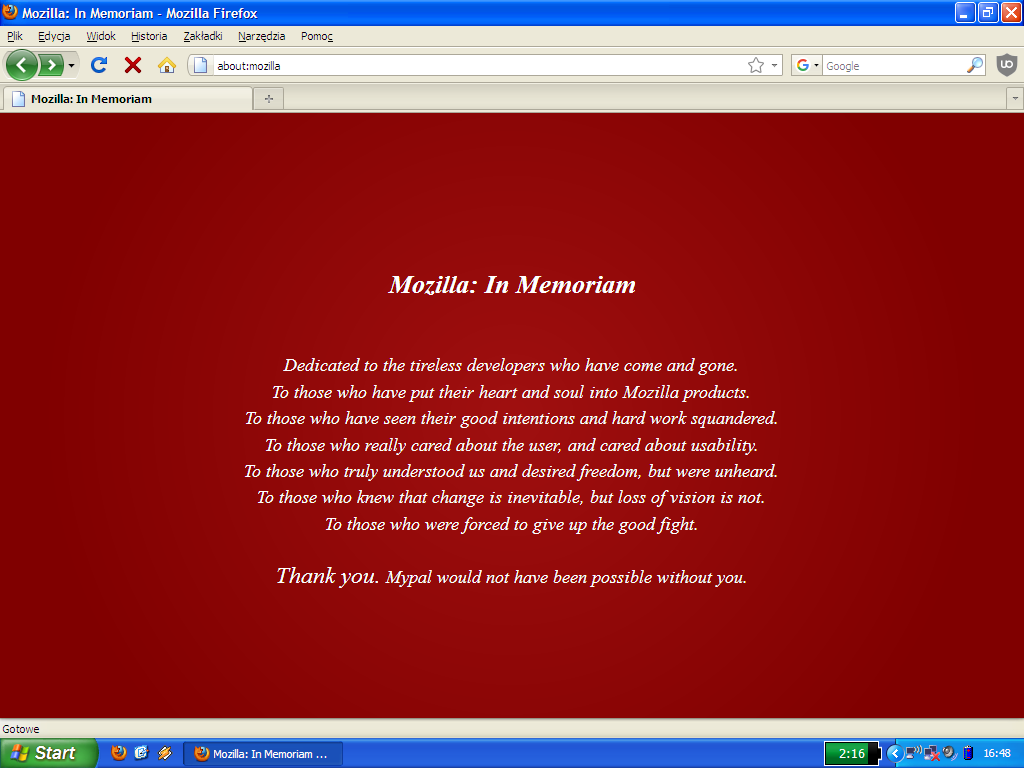Open the Windows Start menu
This screenshot has width=1024, height=768.
(47, 753)
